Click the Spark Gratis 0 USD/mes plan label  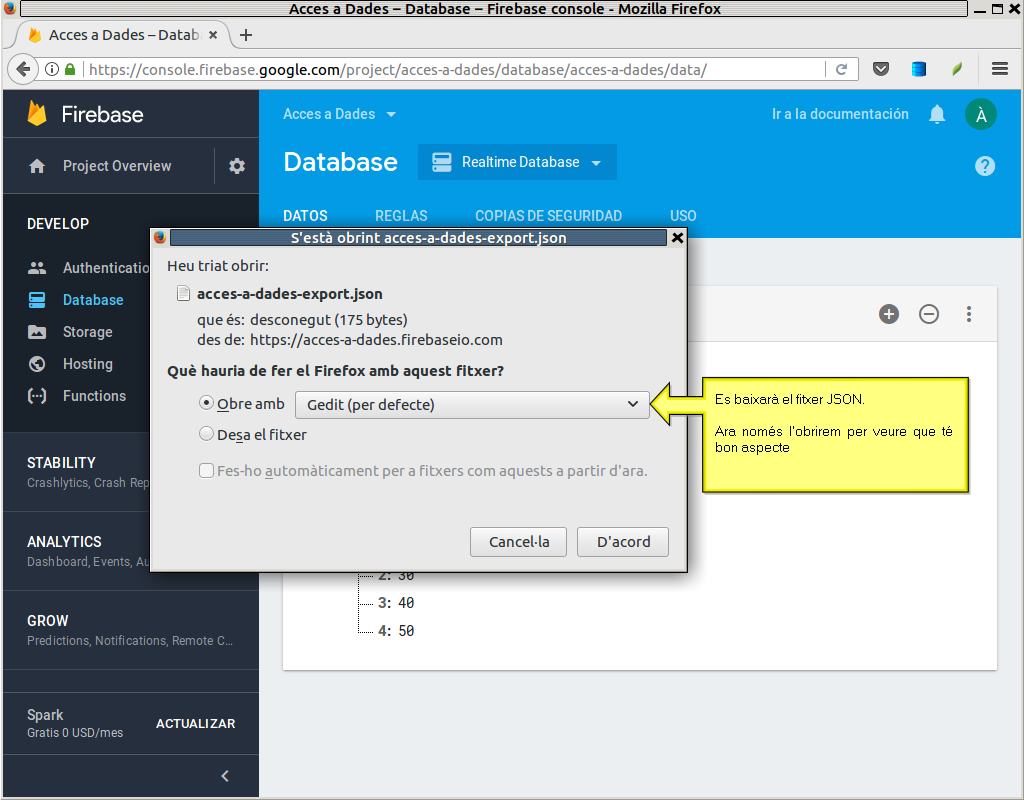75,724
